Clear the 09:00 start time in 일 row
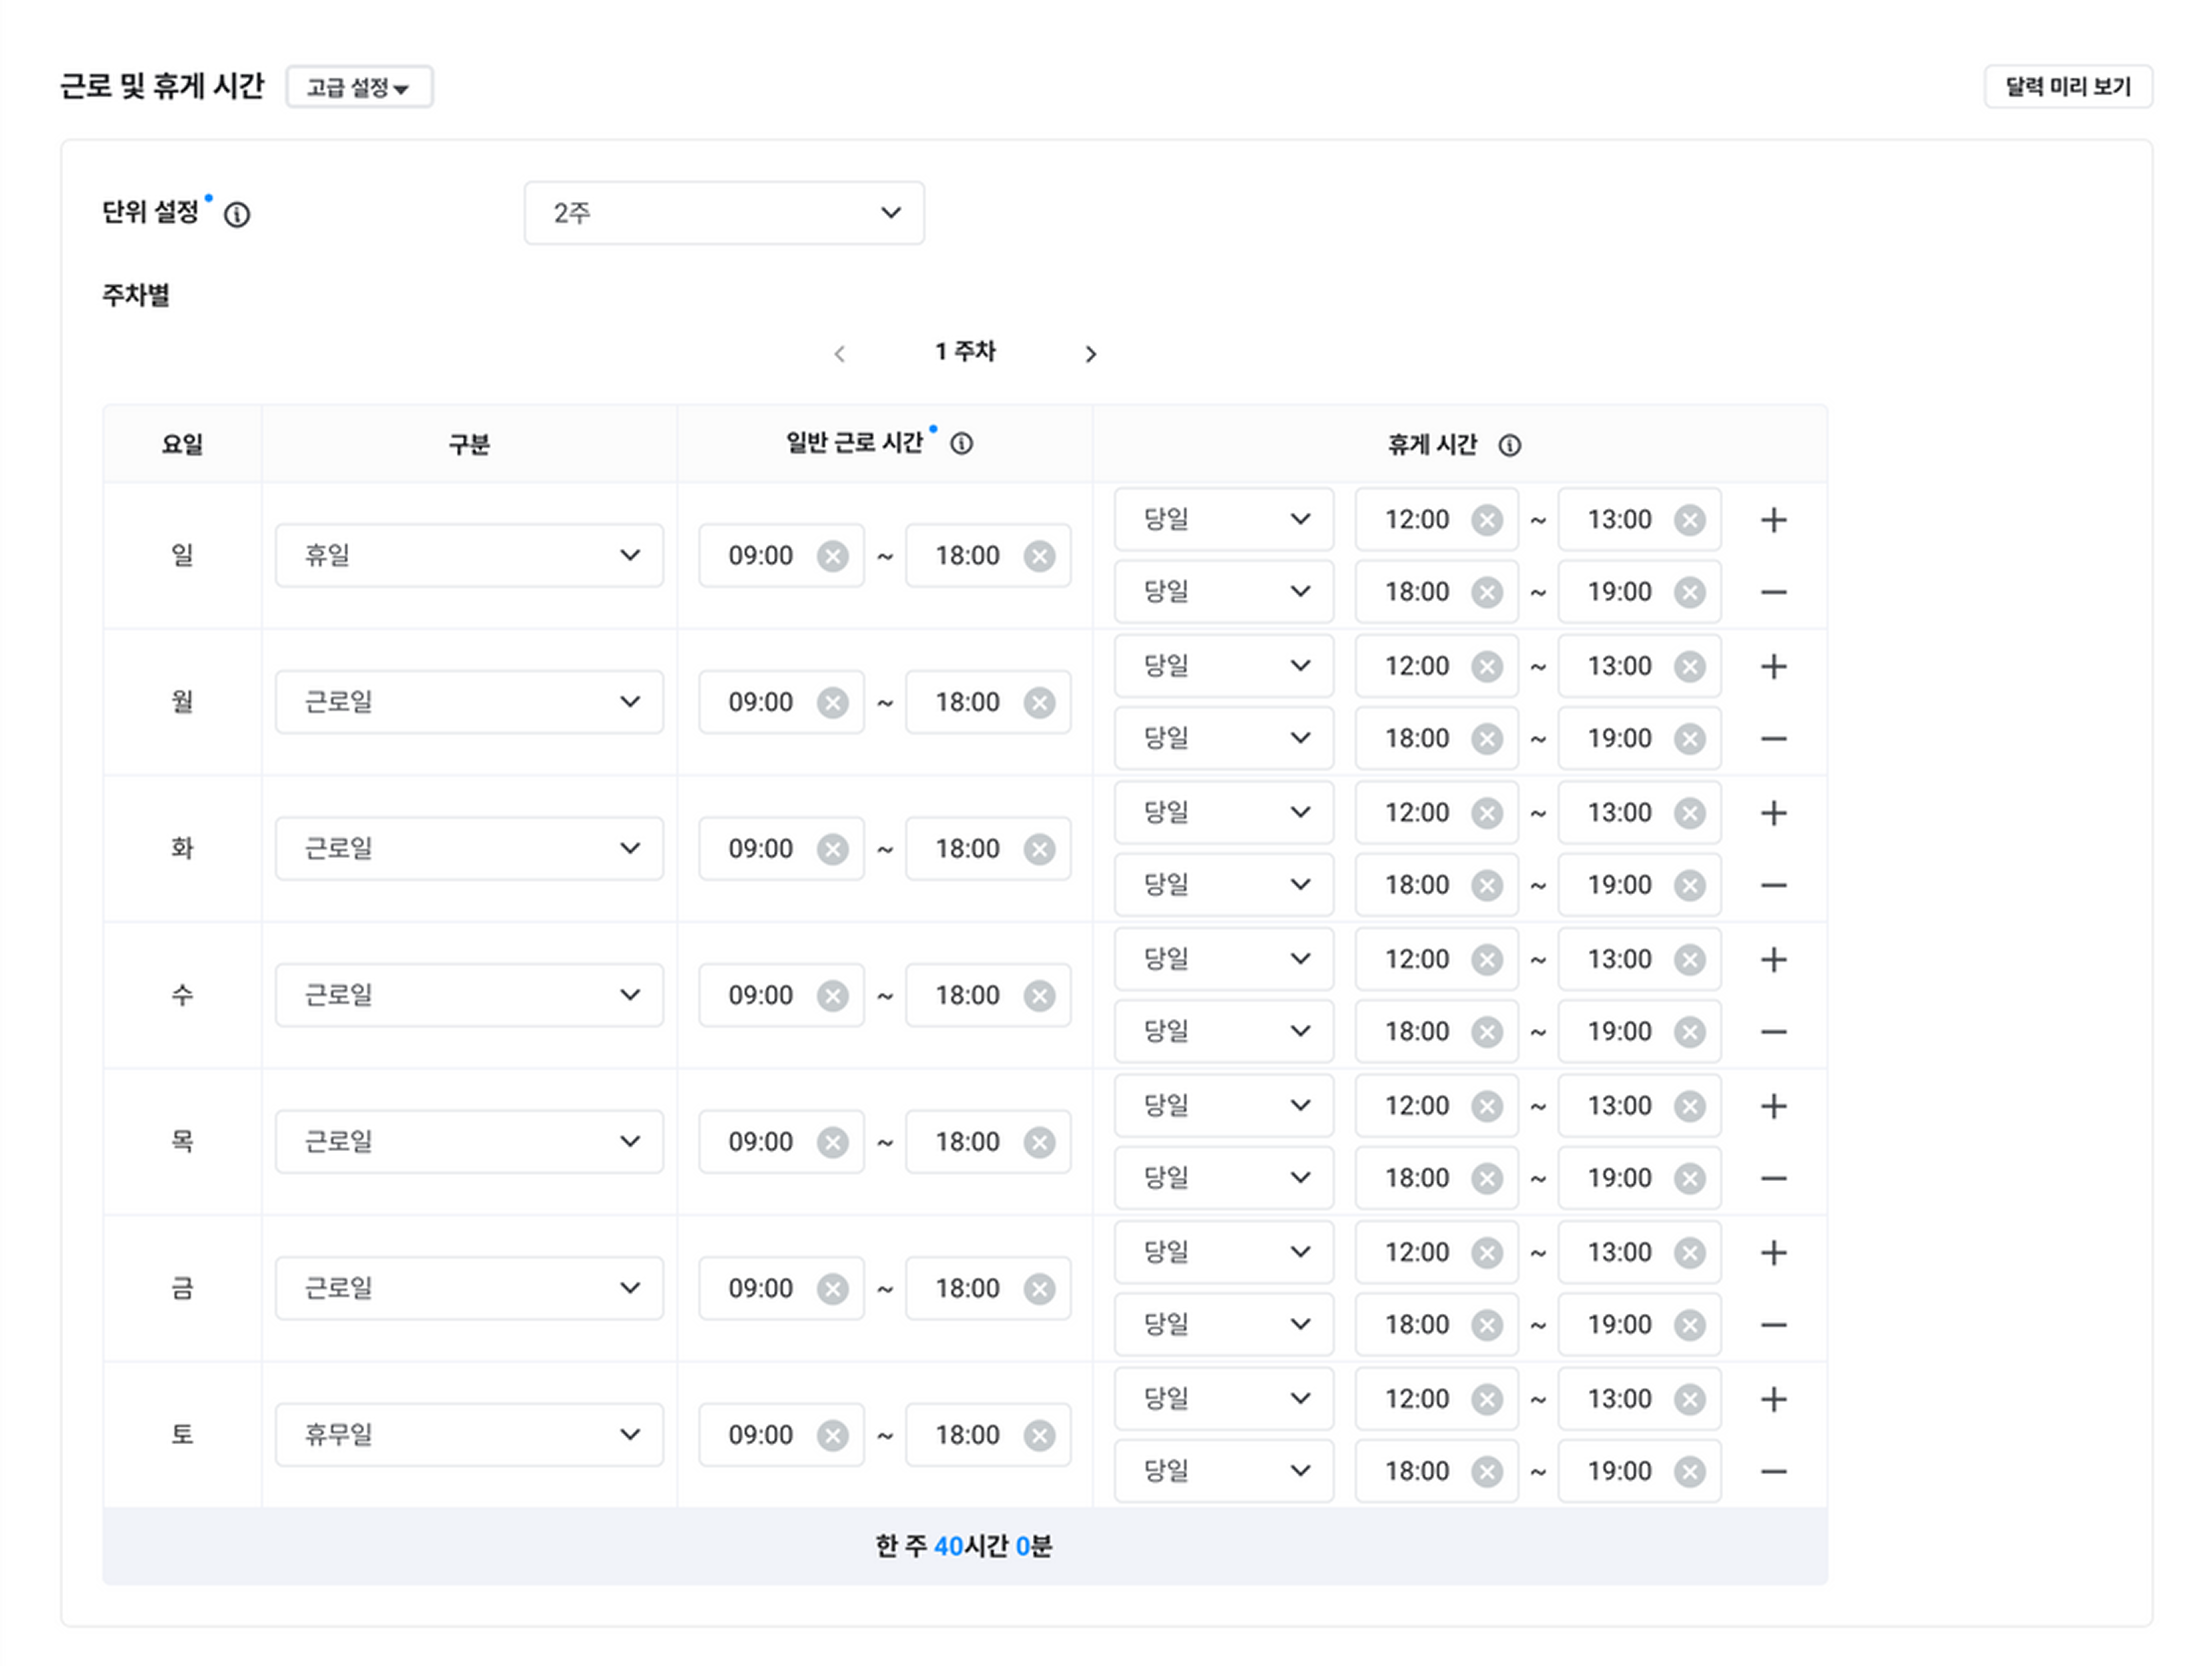The image size is (2212, 1666). point(832,556)
